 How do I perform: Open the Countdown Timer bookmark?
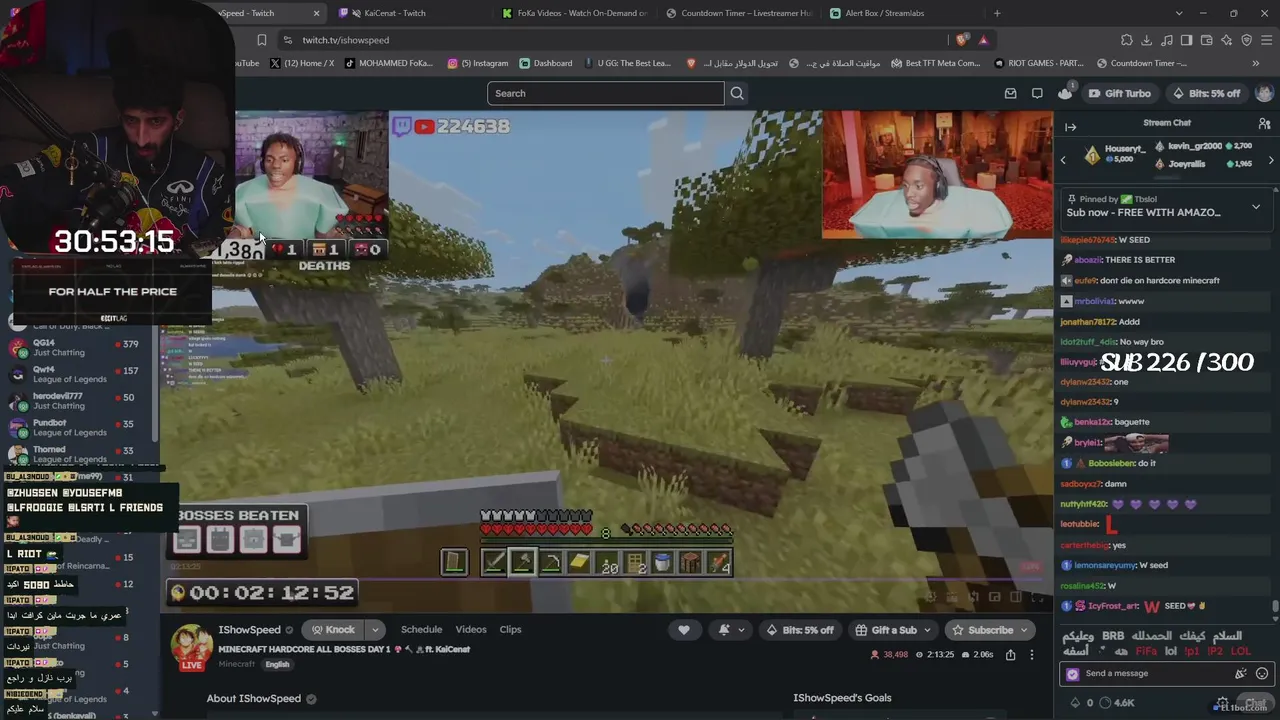pos(1141,63)
